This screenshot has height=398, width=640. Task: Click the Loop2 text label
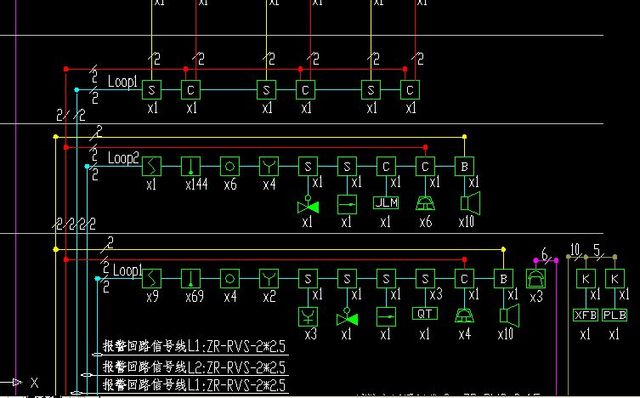pos(123,158)
